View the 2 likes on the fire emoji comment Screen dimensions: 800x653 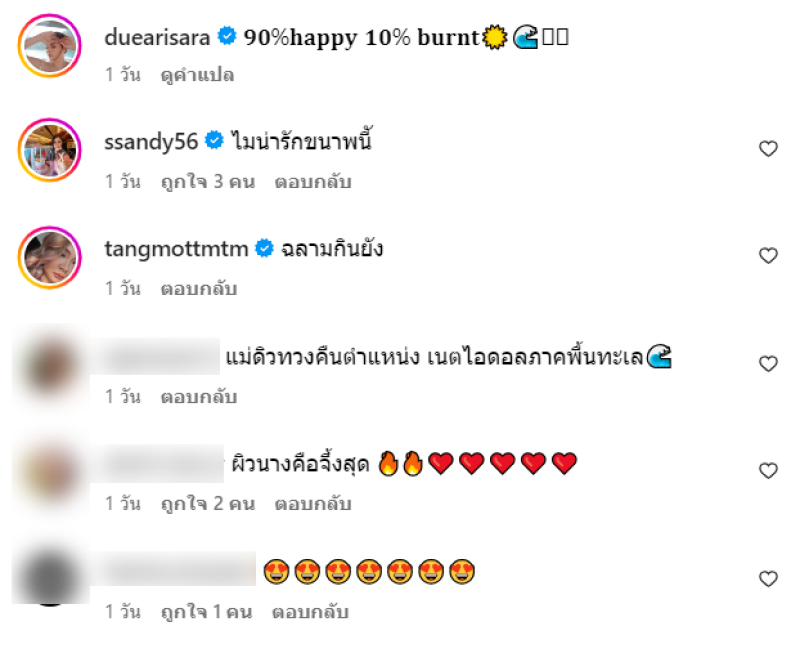pyautogui.click(x=208, y=504)
